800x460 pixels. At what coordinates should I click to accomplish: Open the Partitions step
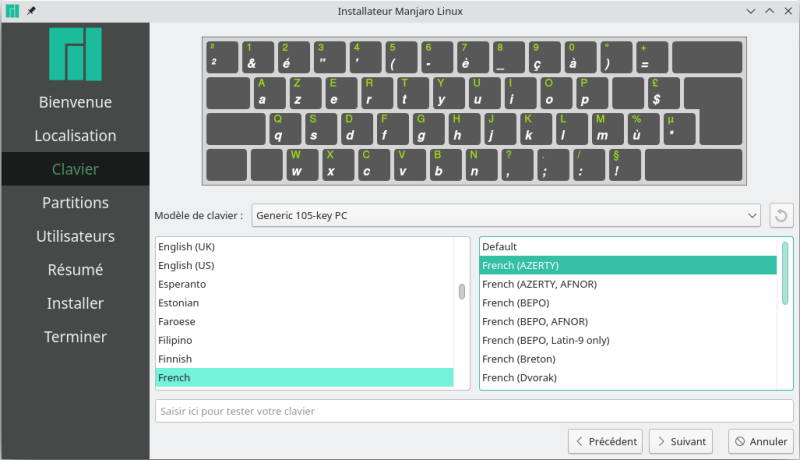[76, 202]
